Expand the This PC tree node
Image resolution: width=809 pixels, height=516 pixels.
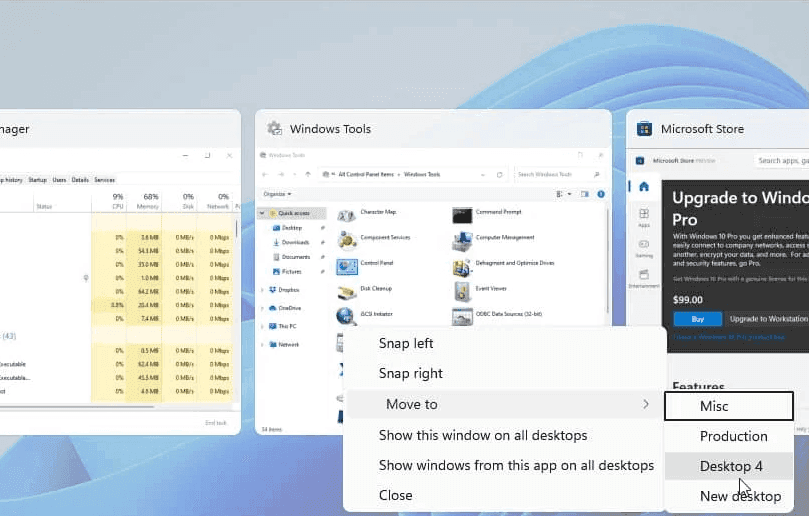[x=263, y=326]
